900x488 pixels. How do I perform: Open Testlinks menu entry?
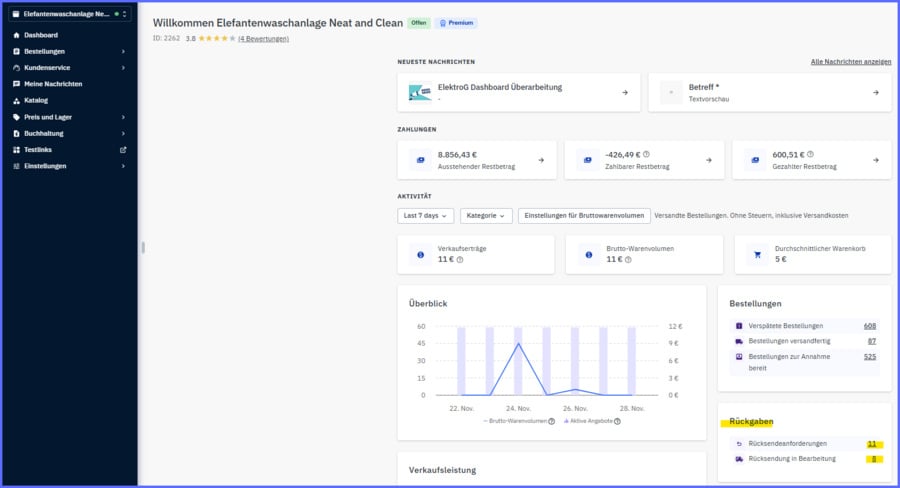point(38,150)
